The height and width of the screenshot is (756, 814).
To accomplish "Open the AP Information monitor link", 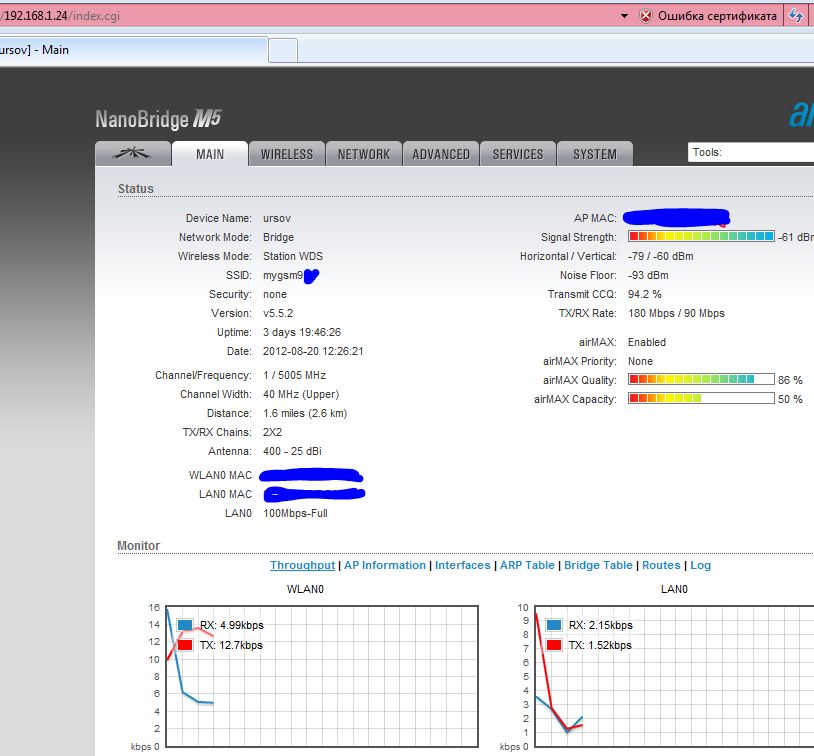I will point(385,565).
